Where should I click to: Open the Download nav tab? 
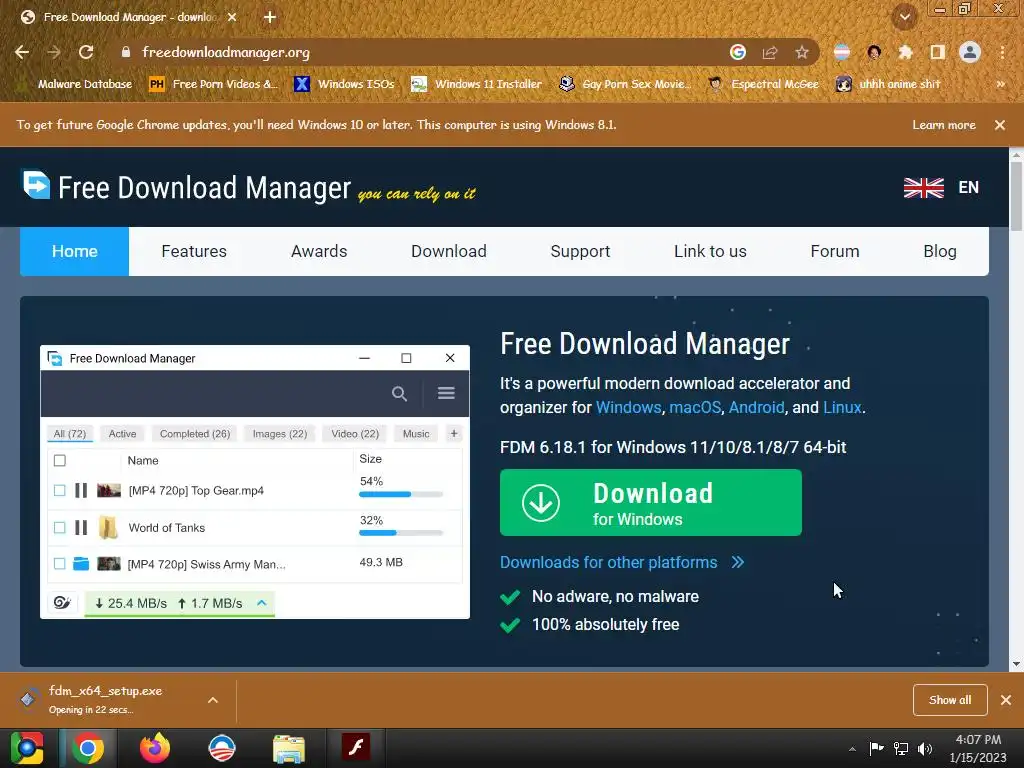point(449,251)
